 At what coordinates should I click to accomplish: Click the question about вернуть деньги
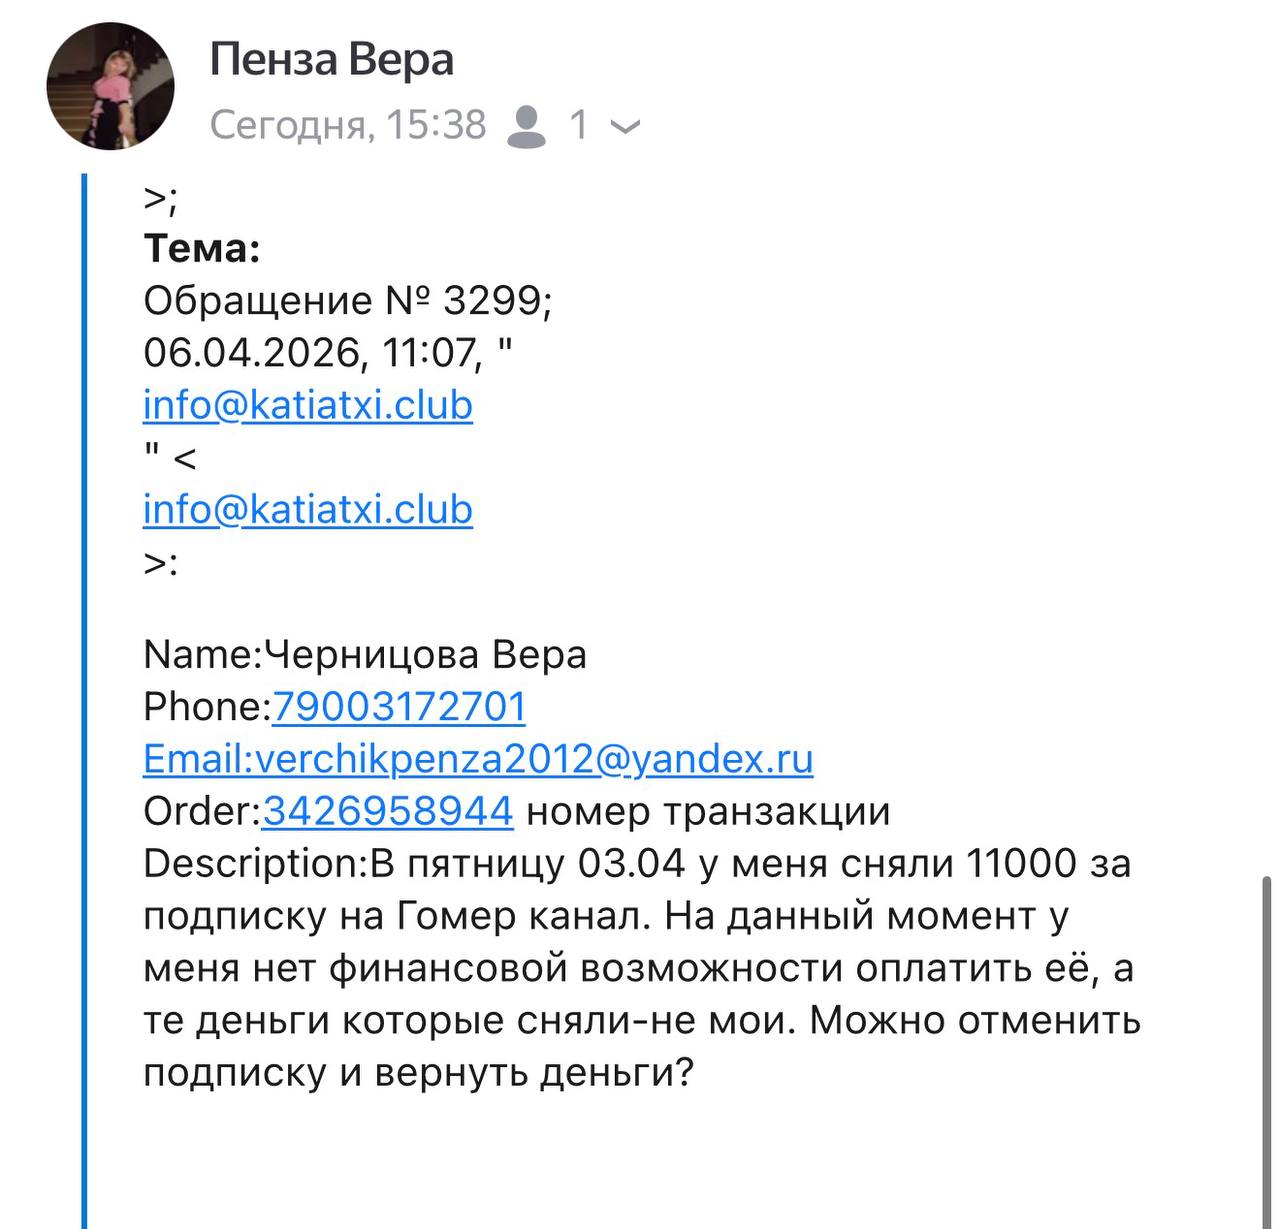pyautogui.click(x=418, y=1073)
